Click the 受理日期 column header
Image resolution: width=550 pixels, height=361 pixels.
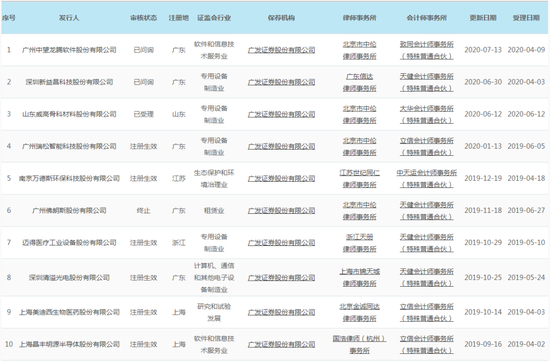(526, 18)
